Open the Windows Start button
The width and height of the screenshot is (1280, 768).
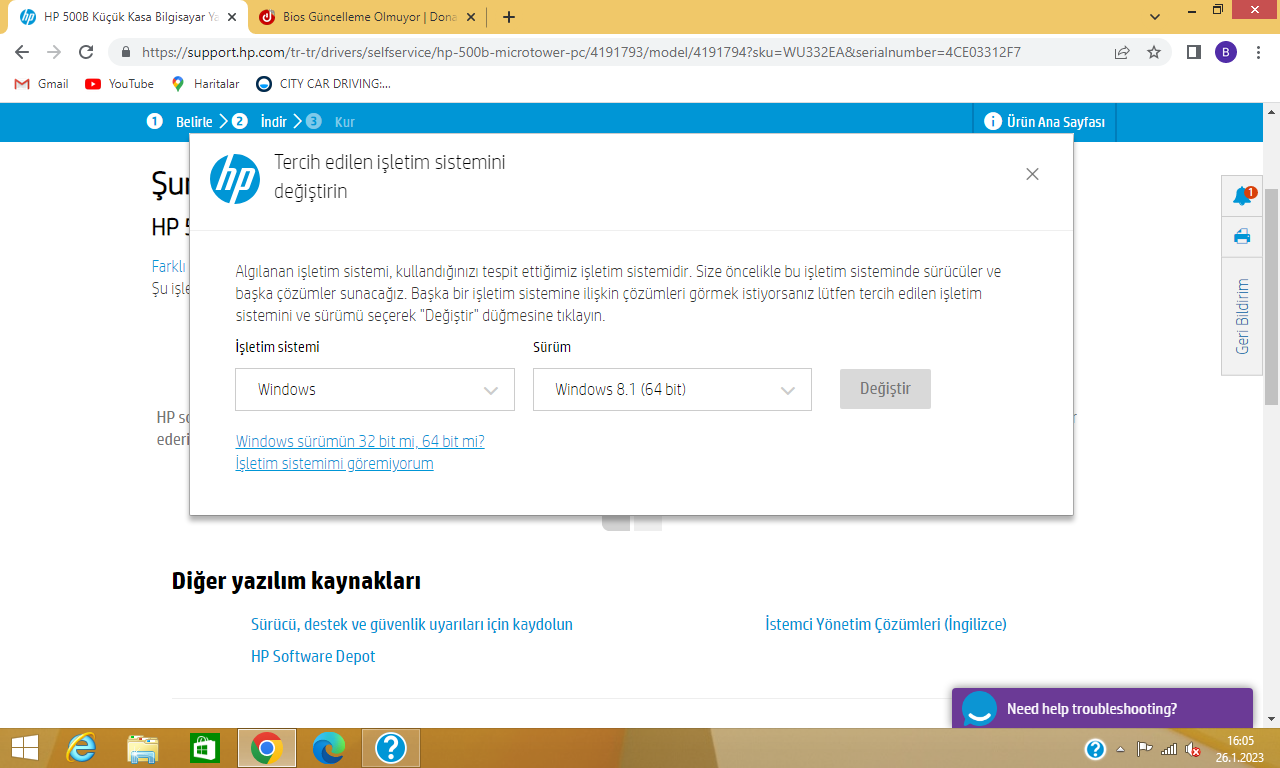[x=25, y=748]
